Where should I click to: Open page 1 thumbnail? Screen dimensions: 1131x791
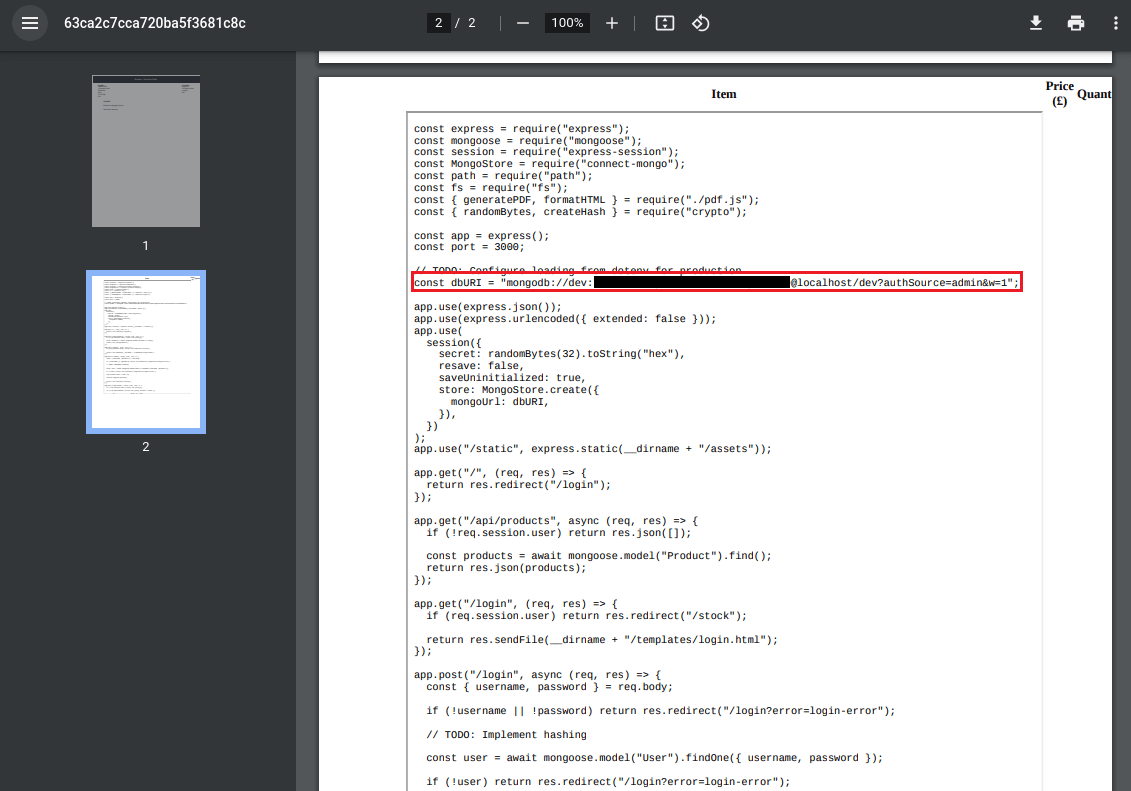click(146, 151)
